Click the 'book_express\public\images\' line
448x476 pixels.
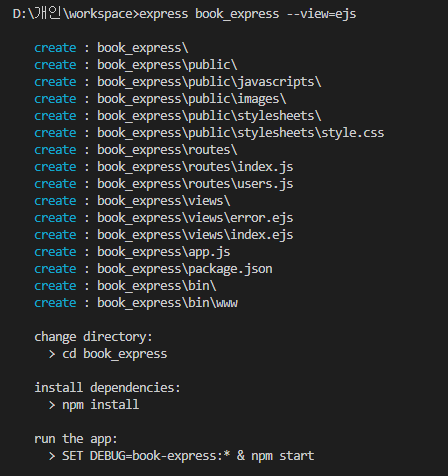pyautogui.click(x=160, y=99)
